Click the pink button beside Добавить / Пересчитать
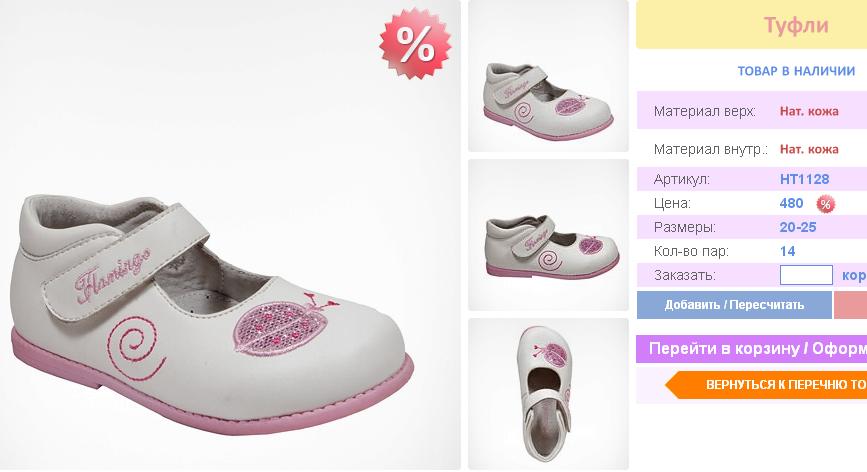Image resolution: width=867 pixels, height=472 pixels. click(850, 305)
